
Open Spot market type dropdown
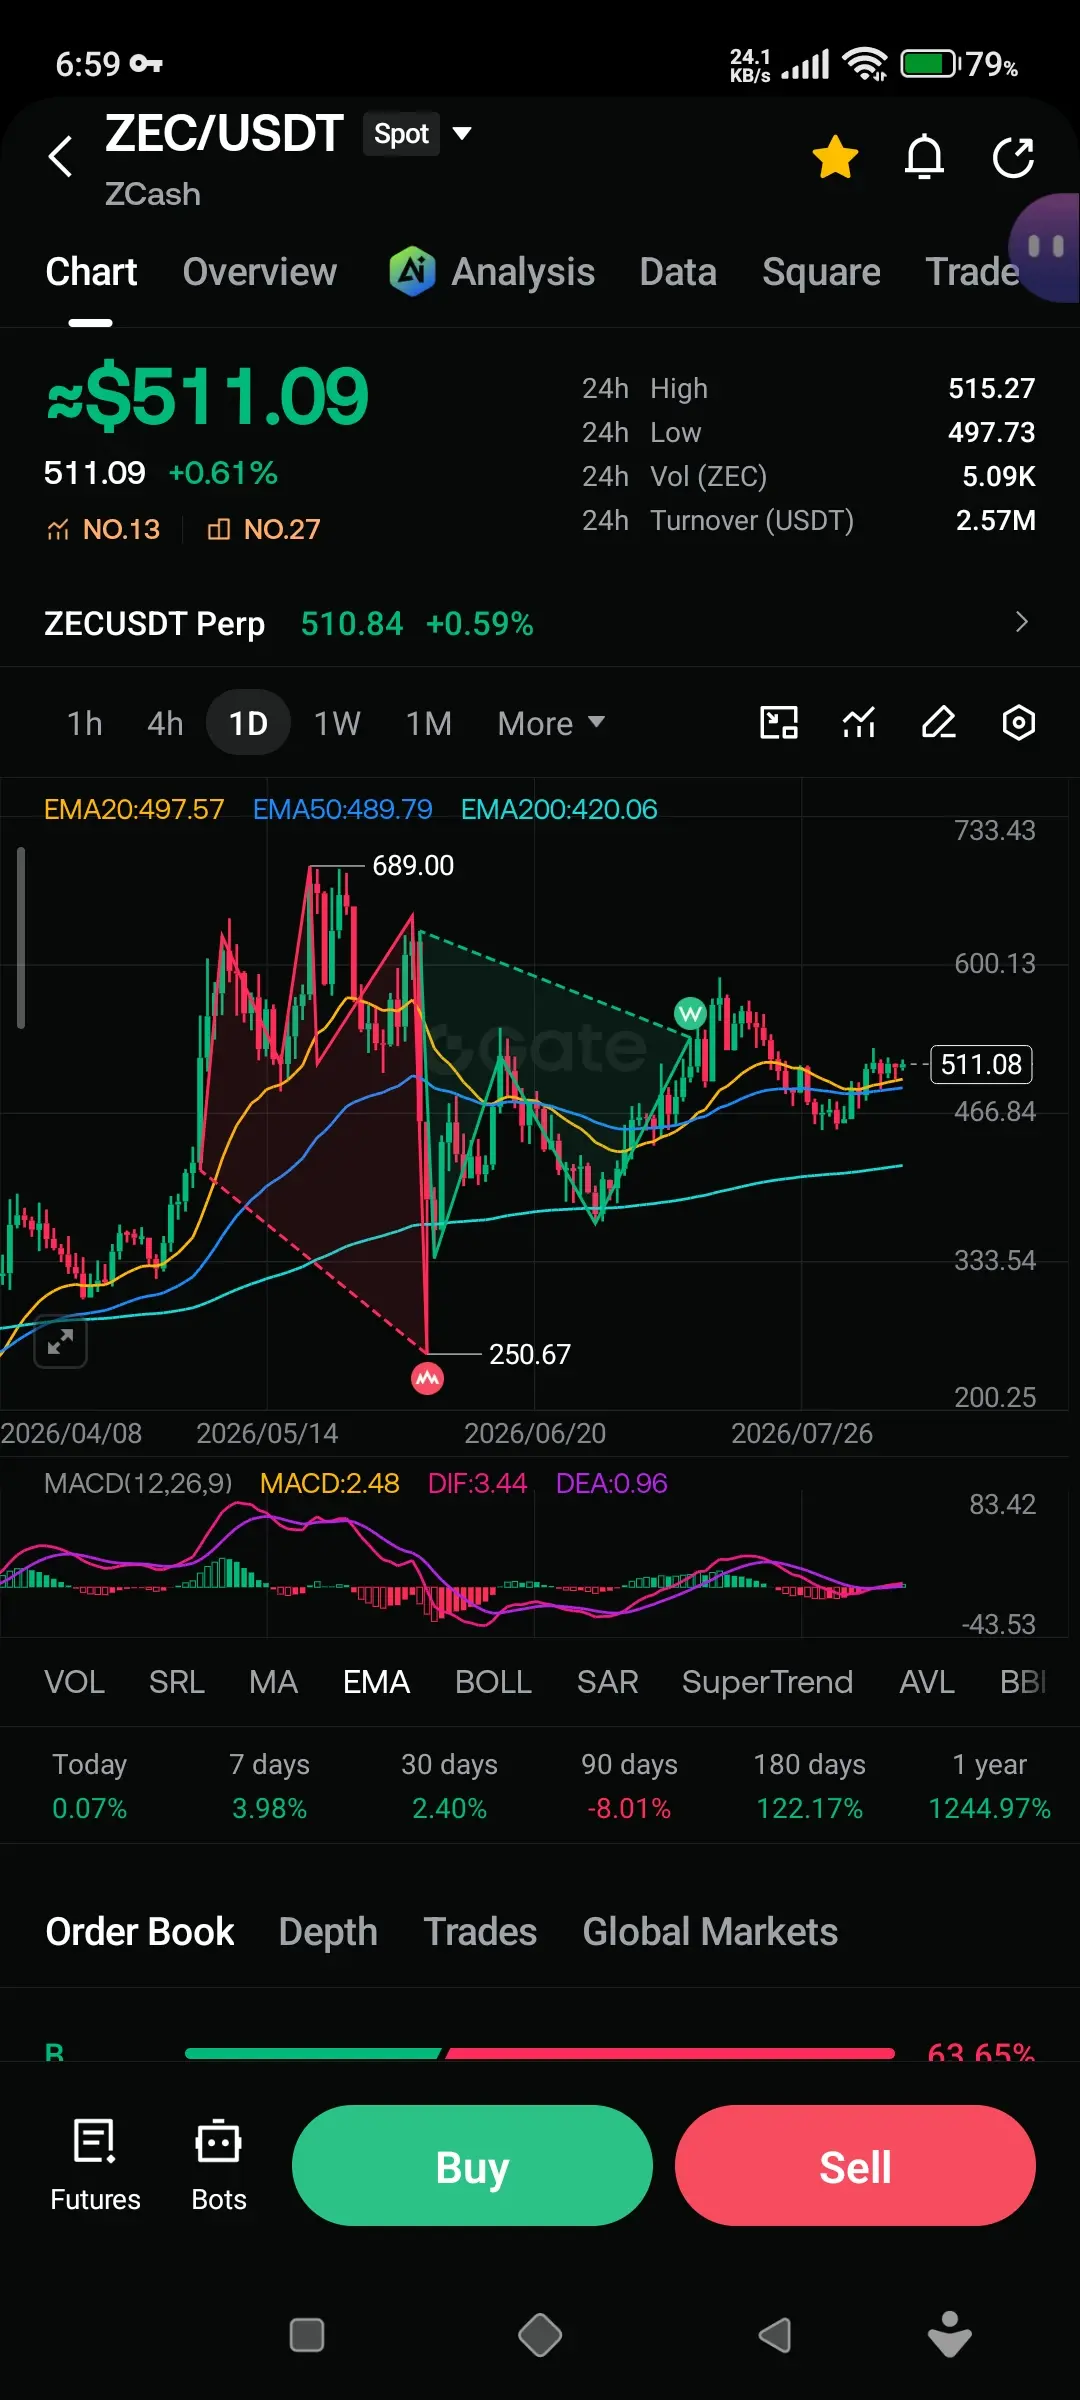417,134
